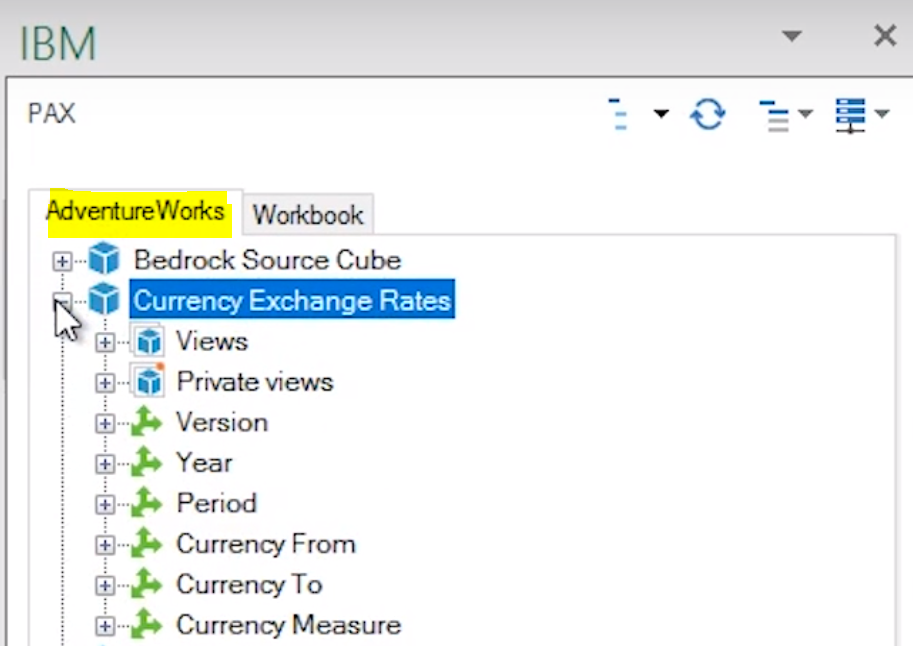Select the Currency Measure label
Viewport: 913px width, 646px height.
(x=289, y=625)
